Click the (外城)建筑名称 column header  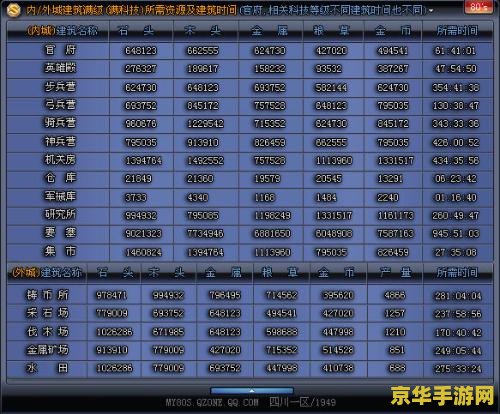click(x=47, y=273)
